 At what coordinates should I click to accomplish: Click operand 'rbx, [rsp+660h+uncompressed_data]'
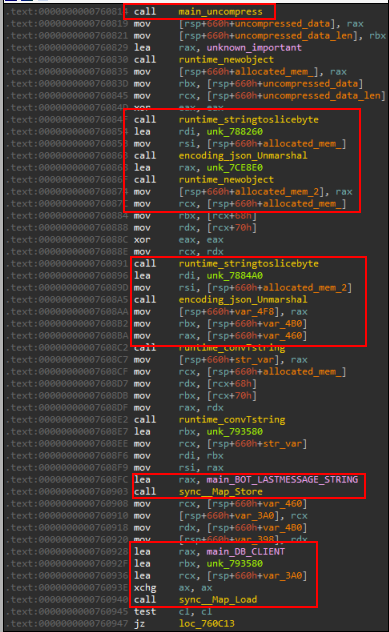[271, 84]
